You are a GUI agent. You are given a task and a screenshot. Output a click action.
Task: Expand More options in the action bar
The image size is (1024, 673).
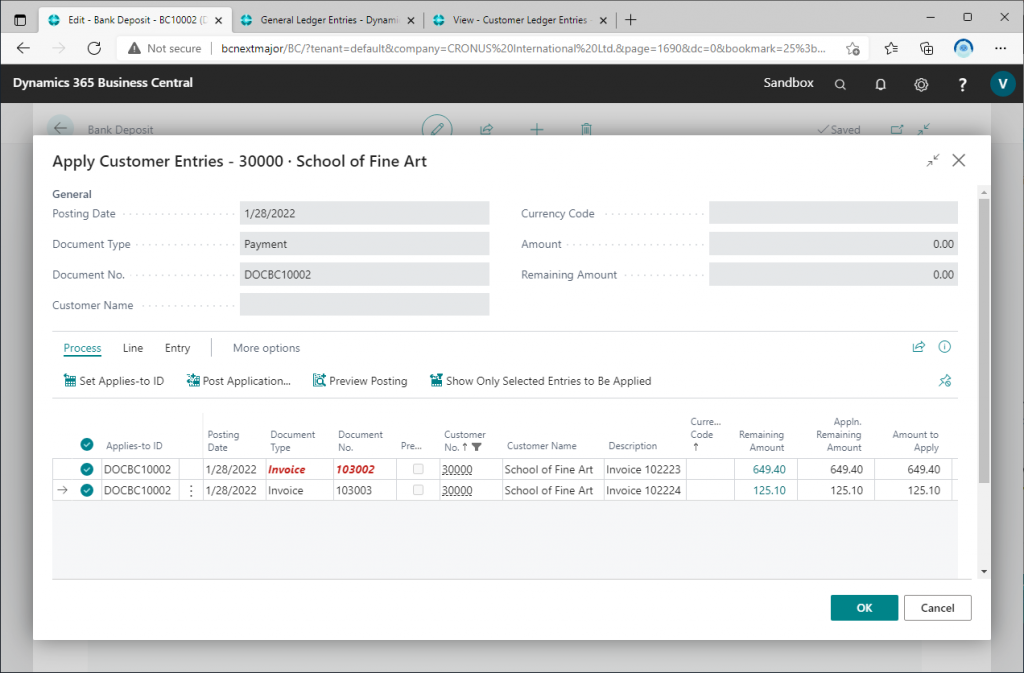(x=266, y=348)
